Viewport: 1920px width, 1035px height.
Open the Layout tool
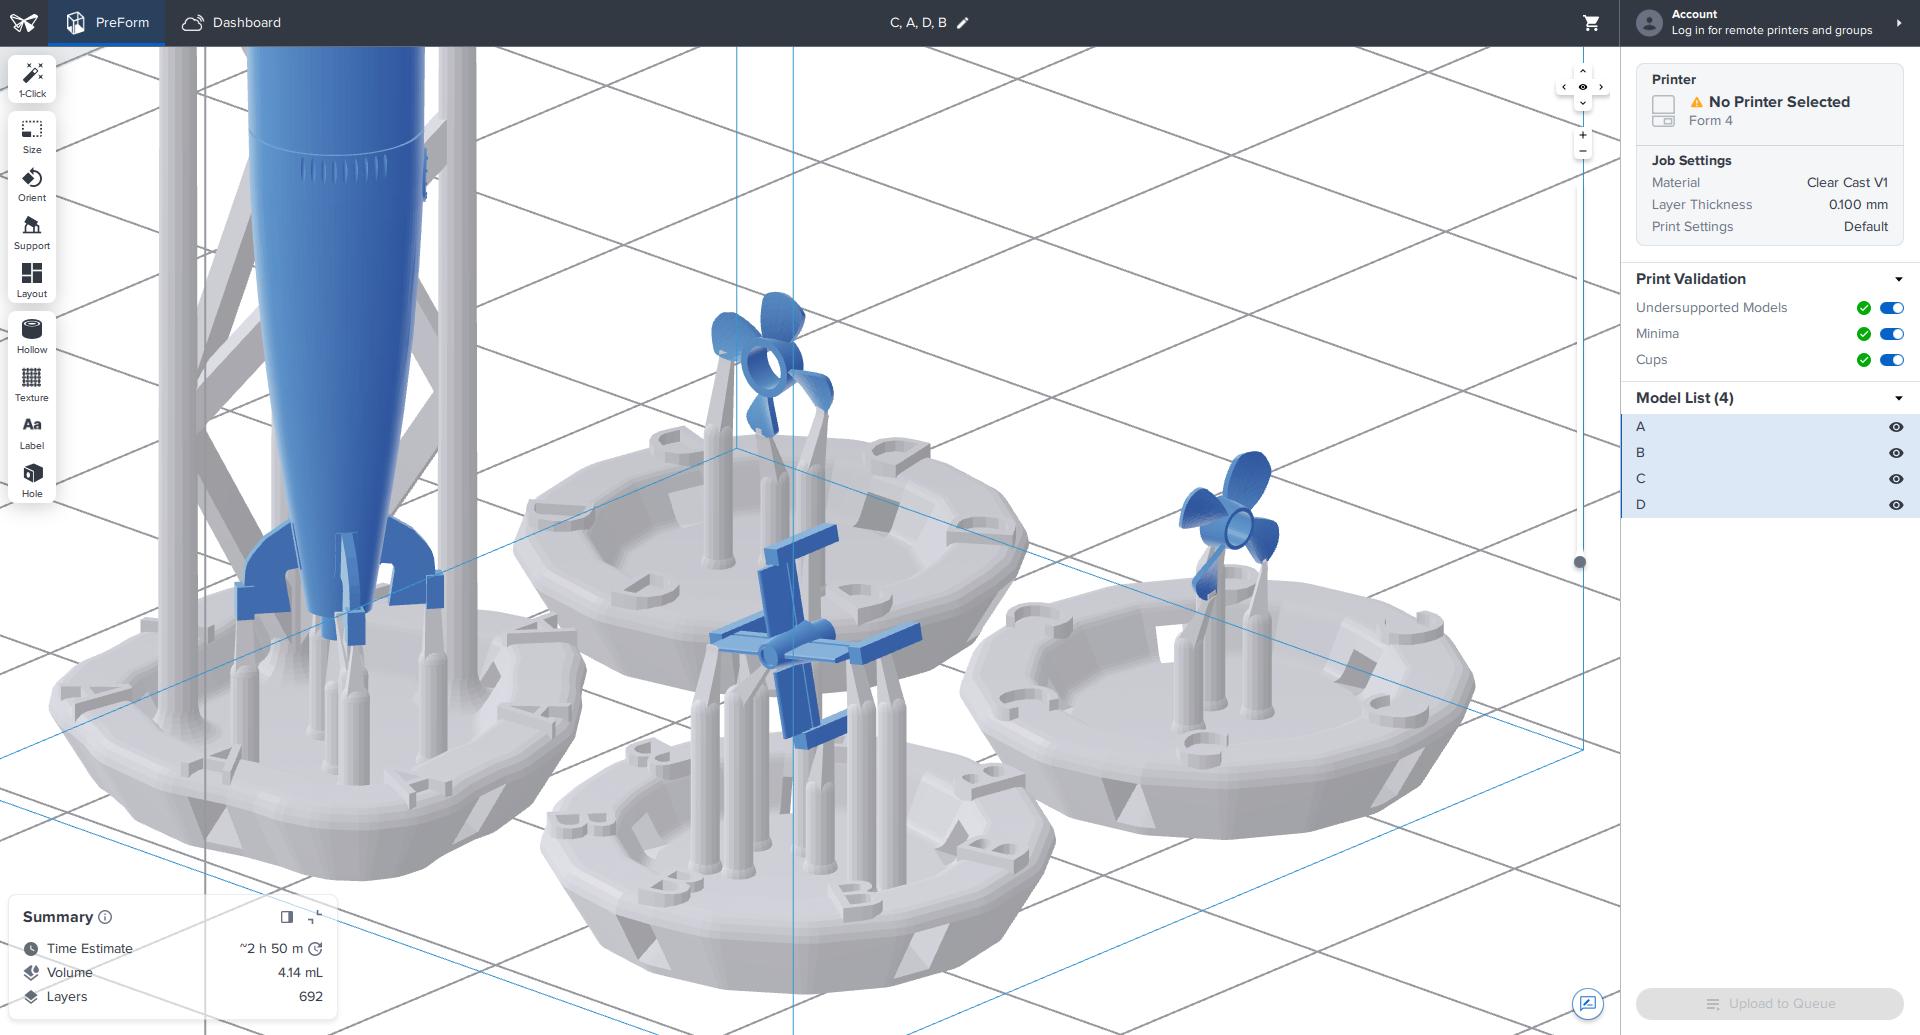(x=32, y=281)
